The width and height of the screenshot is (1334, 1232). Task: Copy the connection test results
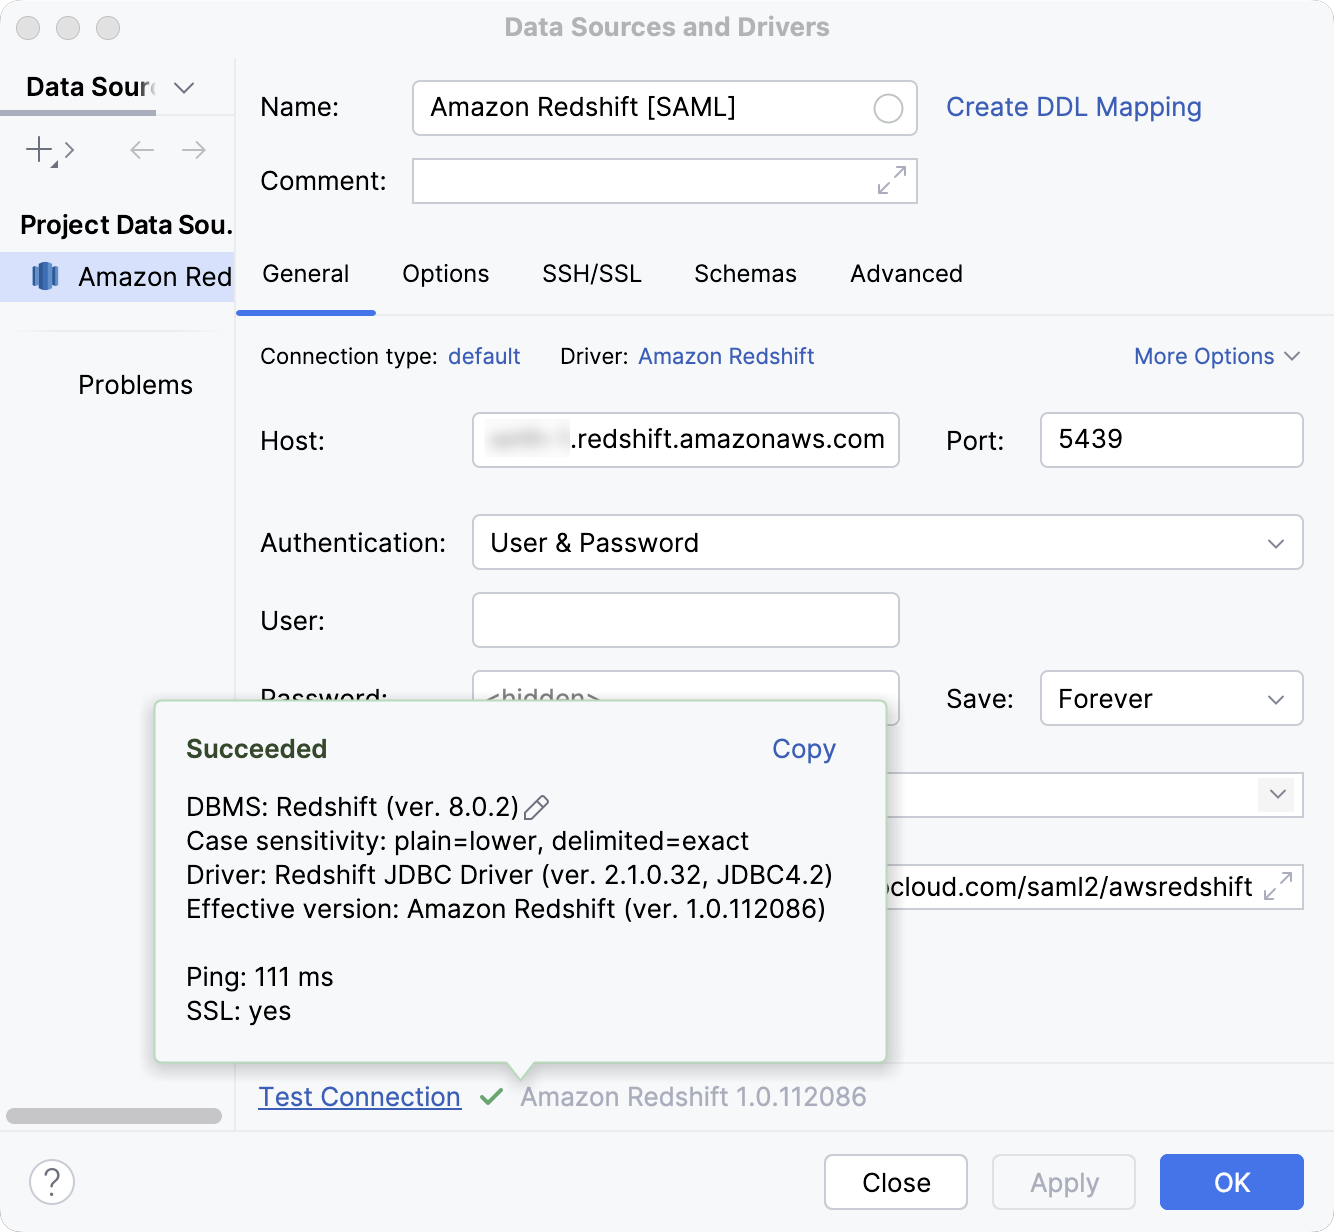click(803, 749)
